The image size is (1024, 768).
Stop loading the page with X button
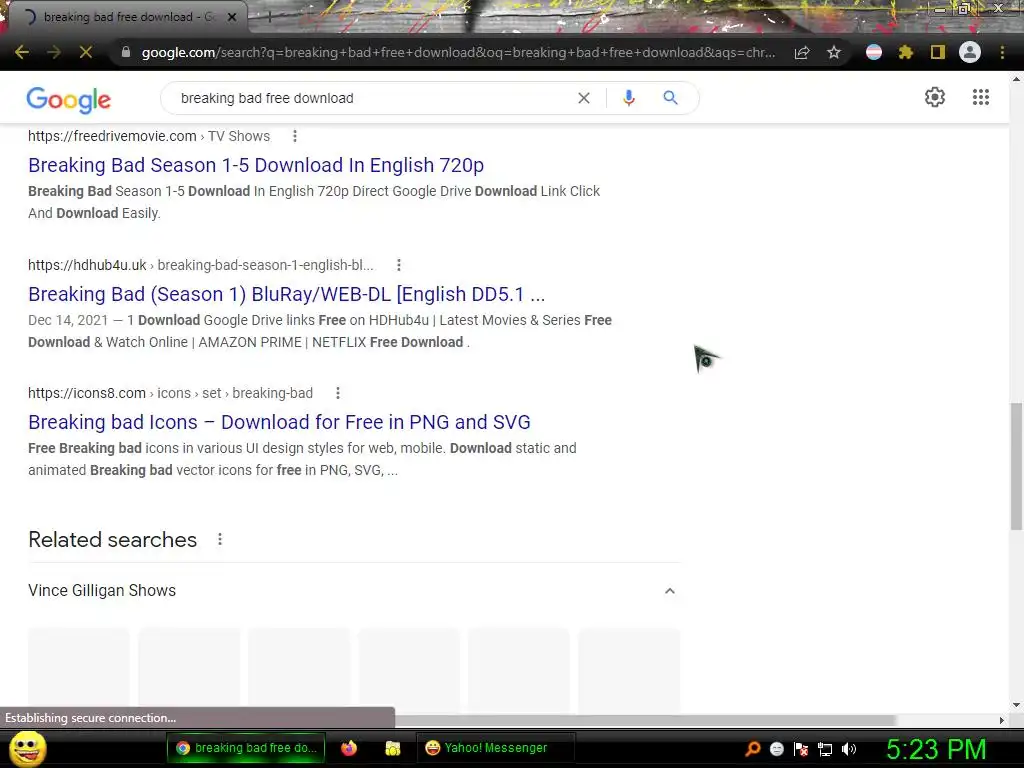pyautogui.click(x=86, y=52)
